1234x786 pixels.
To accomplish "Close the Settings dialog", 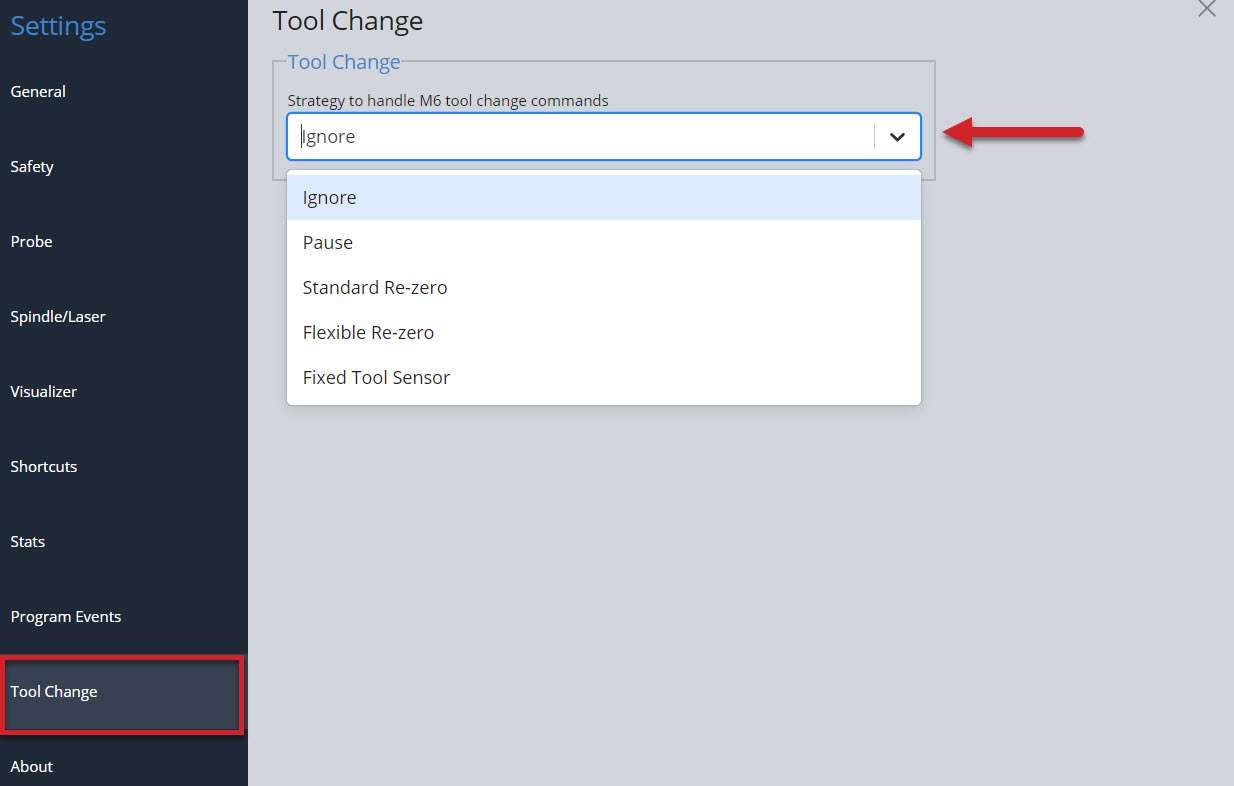I will click(x=1207, y=9).
